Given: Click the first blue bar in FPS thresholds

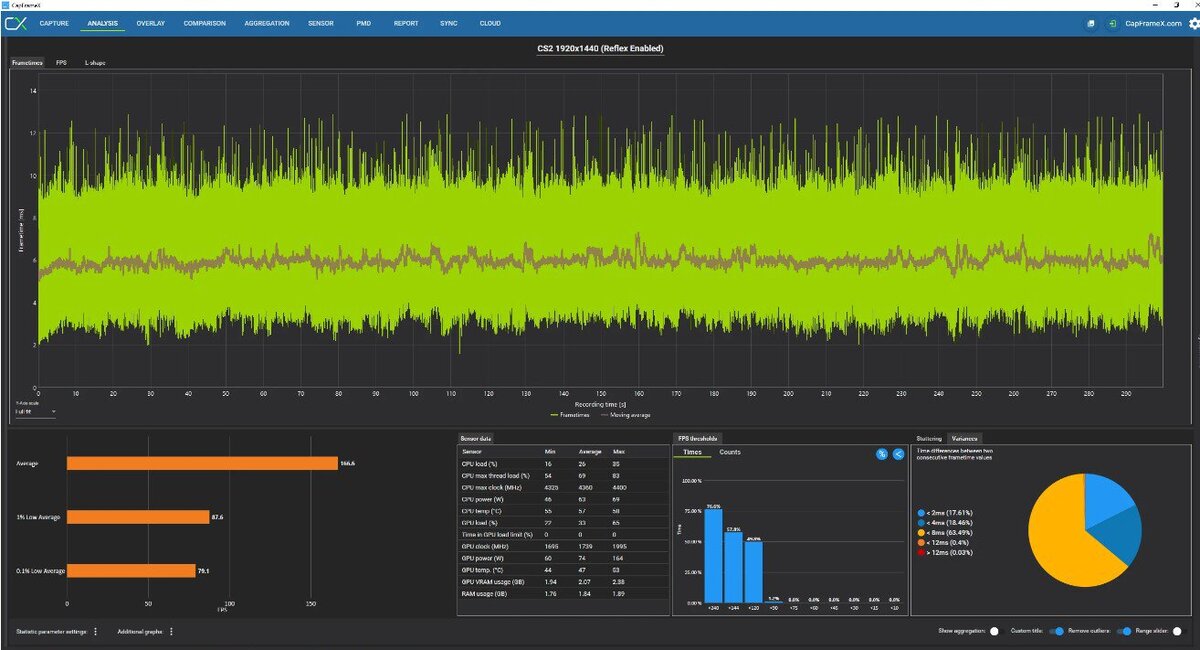Looking at the screenshot, I should click(x=714, y=557).
